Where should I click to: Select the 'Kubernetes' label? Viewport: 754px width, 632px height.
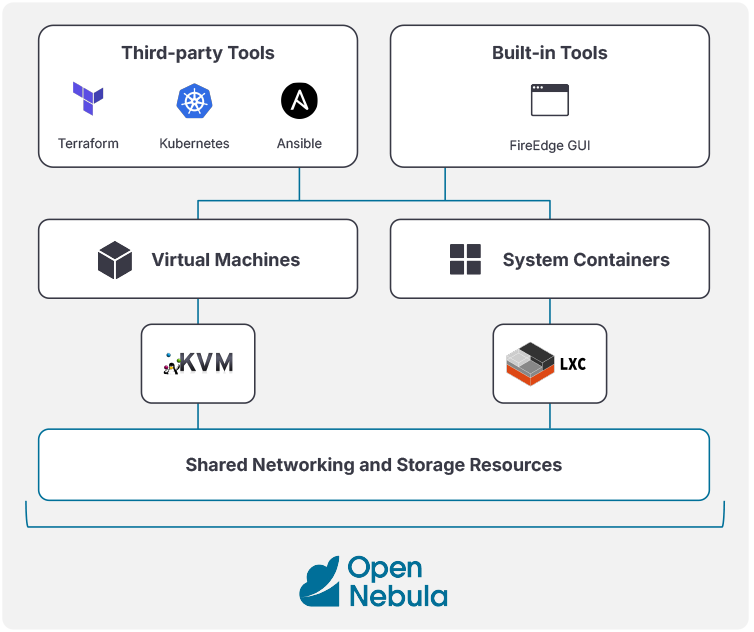click(194, 143)
